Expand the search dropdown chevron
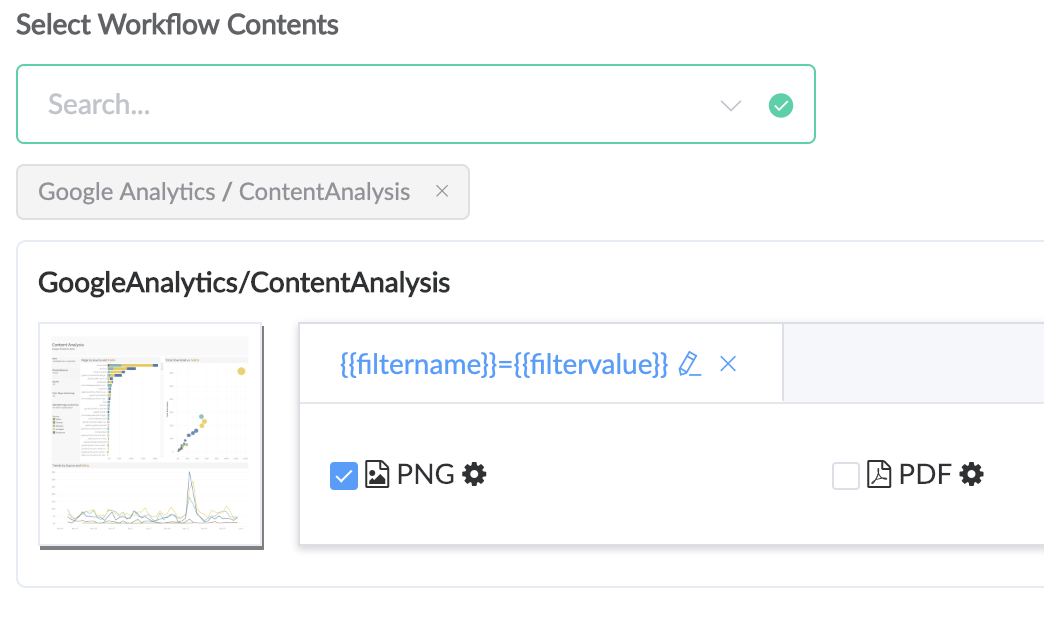1044x644 pixels. click(730, 105)
